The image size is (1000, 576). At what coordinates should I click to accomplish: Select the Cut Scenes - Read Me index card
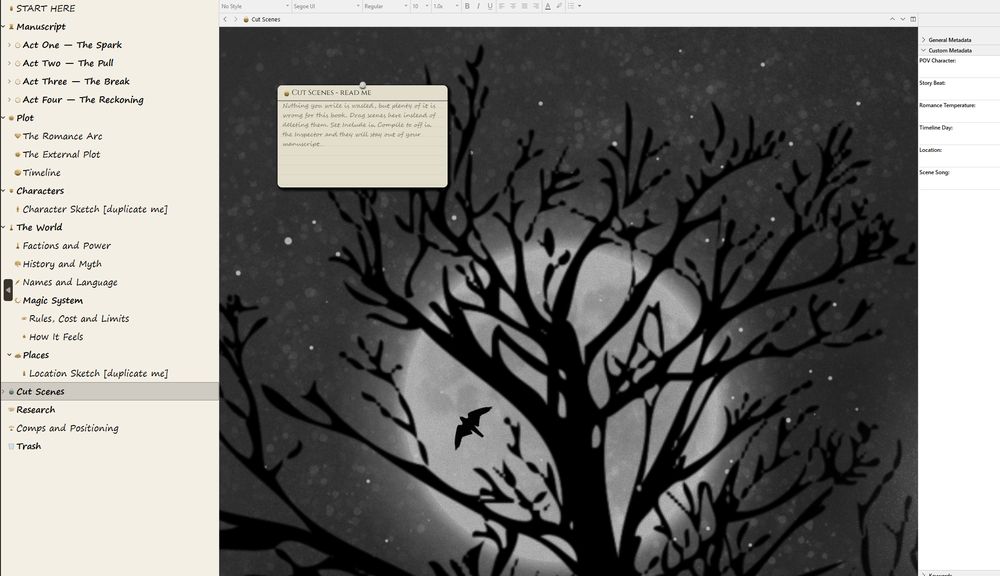click(x=362, y=137)
